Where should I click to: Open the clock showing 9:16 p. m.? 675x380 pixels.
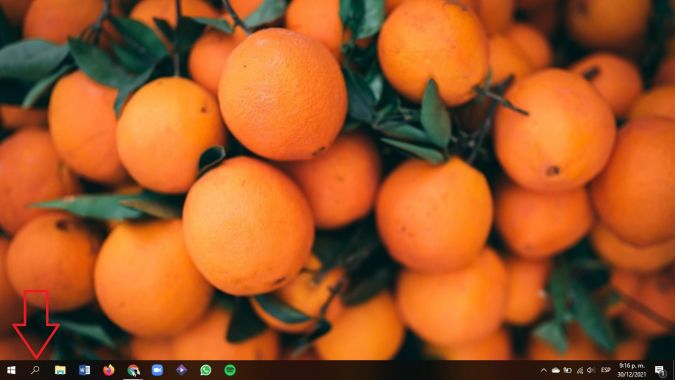[632, 370]
